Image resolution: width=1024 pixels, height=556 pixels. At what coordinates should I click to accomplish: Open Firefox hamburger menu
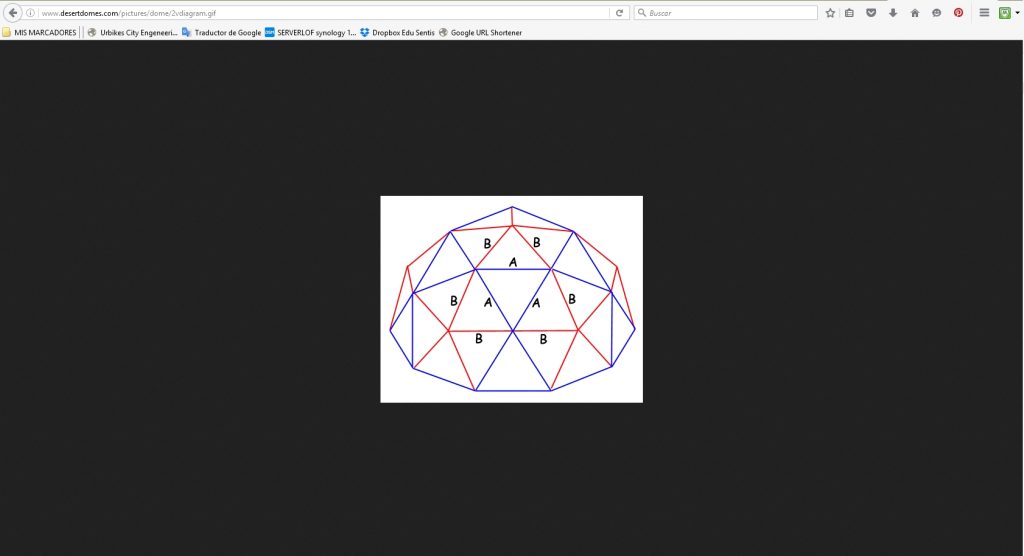tap(984, 13)
